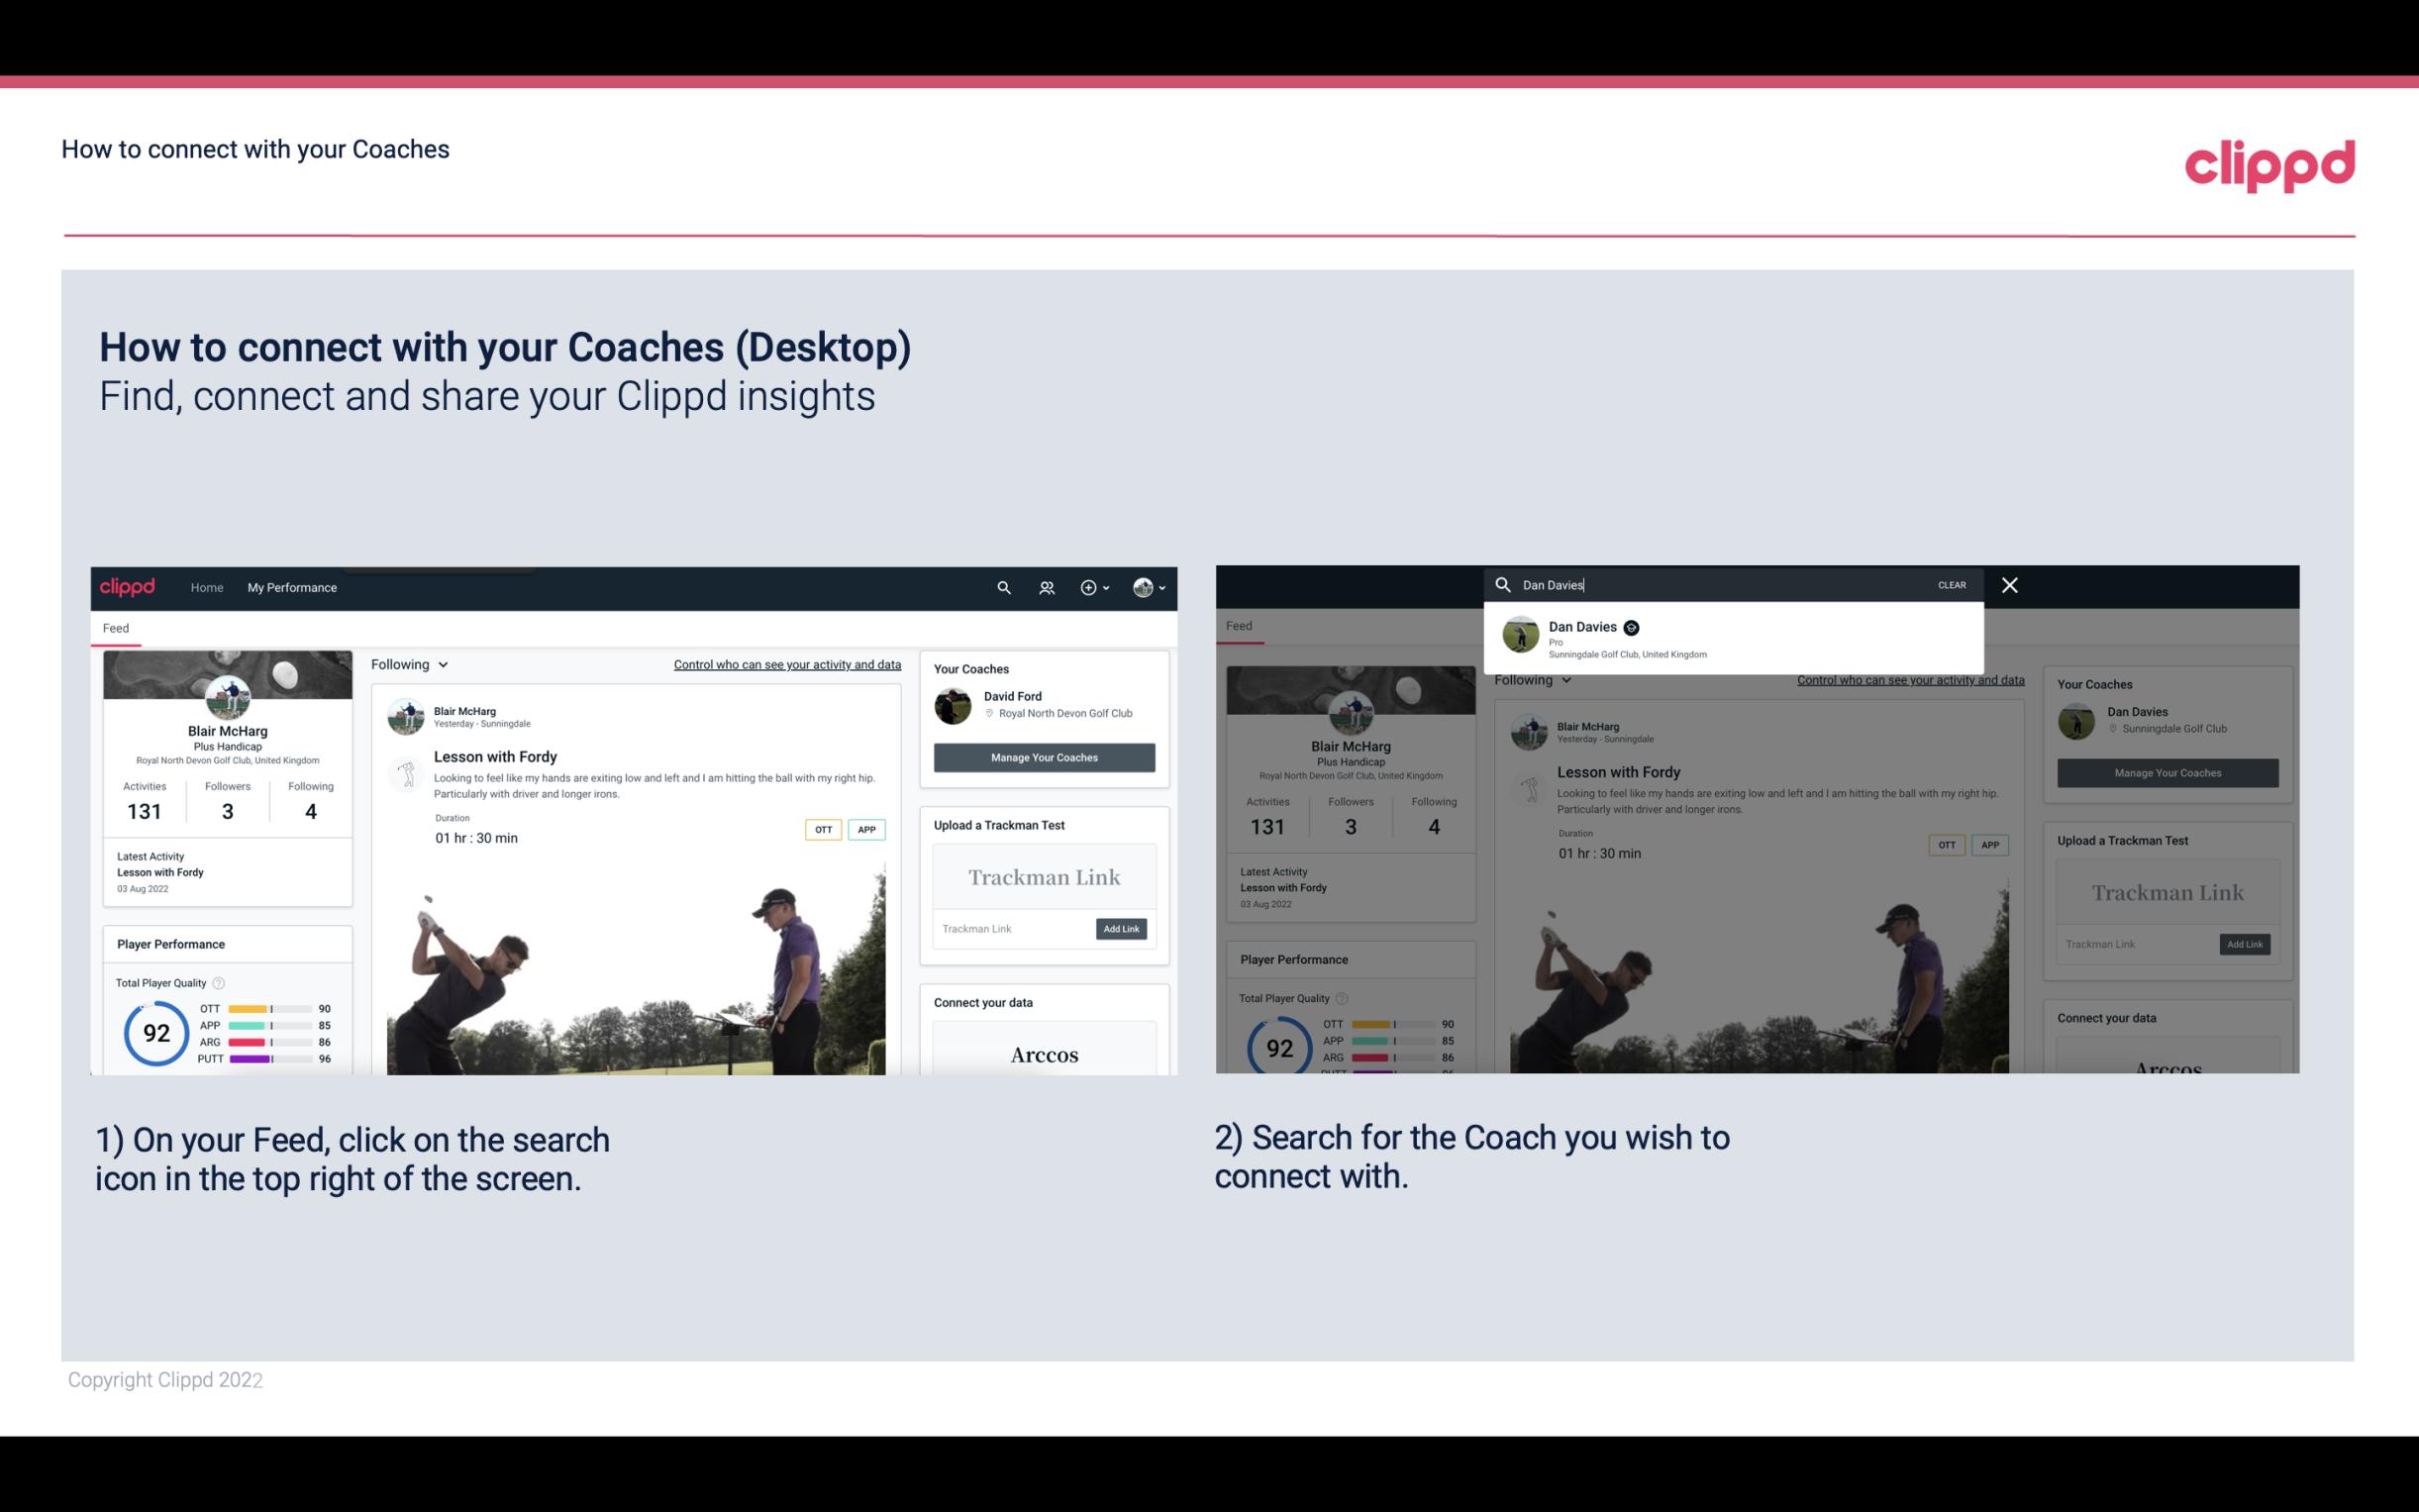Image resolution: width=2419 pixels, height=1512 pixels.
Task: Select the My Performance tab
Action: coord(292,587)
